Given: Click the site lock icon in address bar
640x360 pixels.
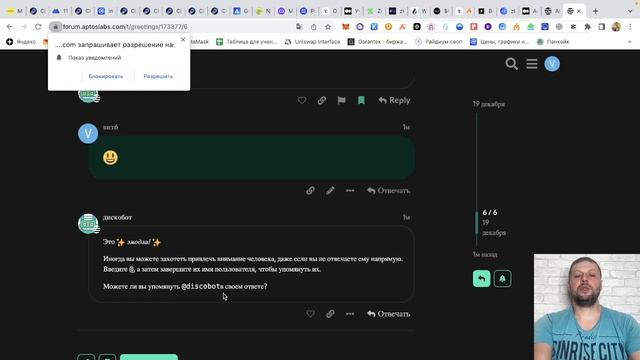Looking at the screenshot, I should pos(56,27).
